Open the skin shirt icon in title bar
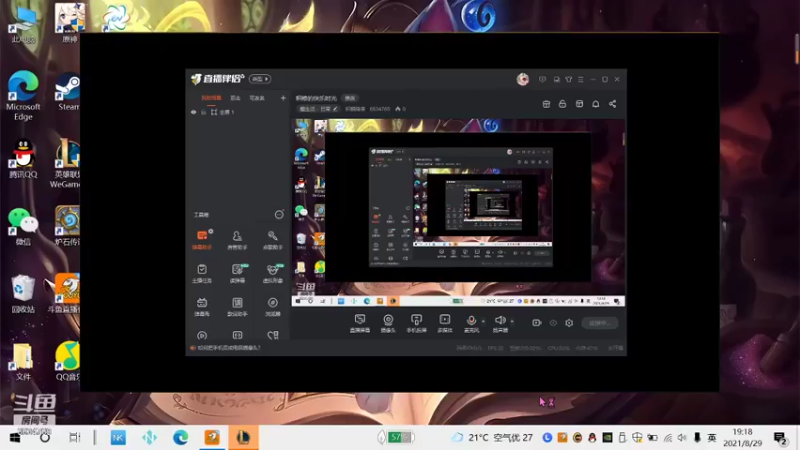800x450 pixels. pos(568,80)
